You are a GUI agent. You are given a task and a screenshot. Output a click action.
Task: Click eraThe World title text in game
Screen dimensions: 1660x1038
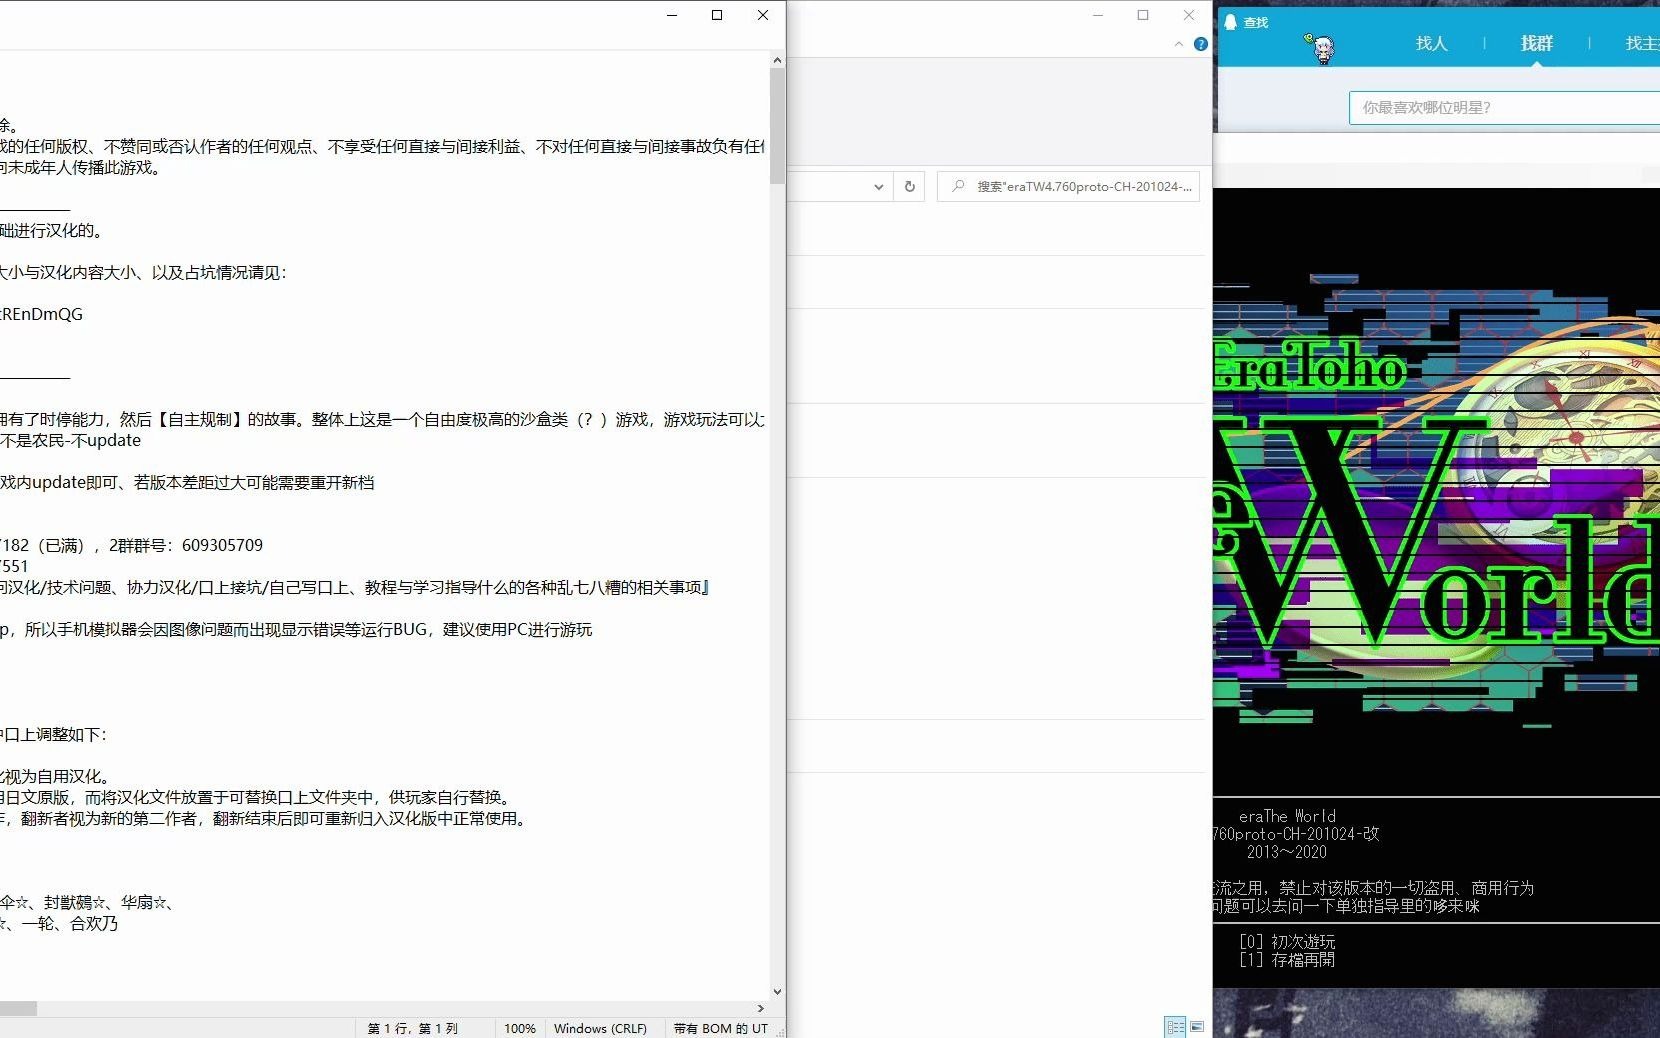pyautogui.click(x=1287, y=816)
